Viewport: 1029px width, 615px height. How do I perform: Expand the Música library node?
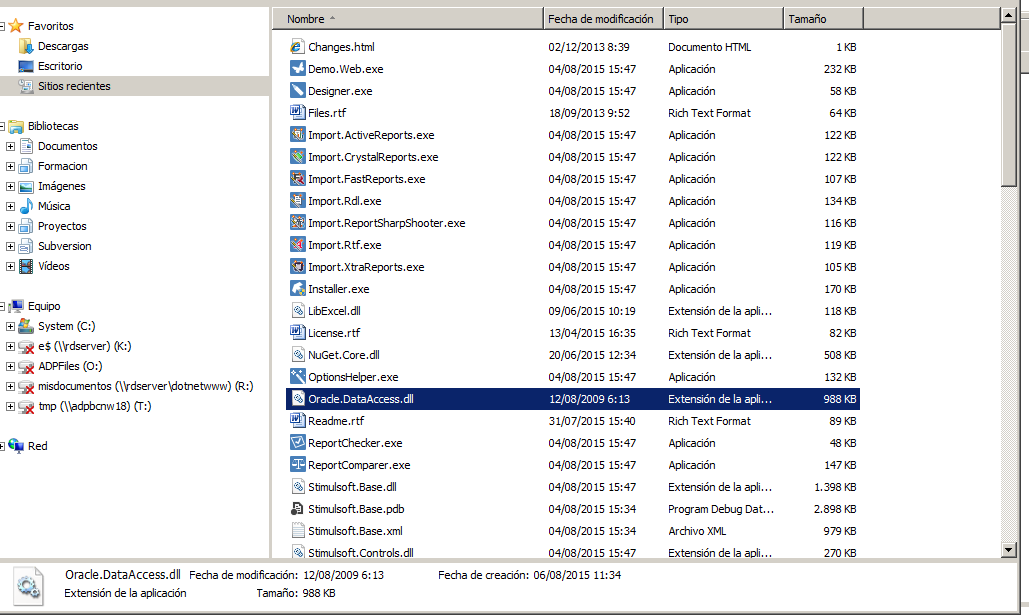coord(10,206)
